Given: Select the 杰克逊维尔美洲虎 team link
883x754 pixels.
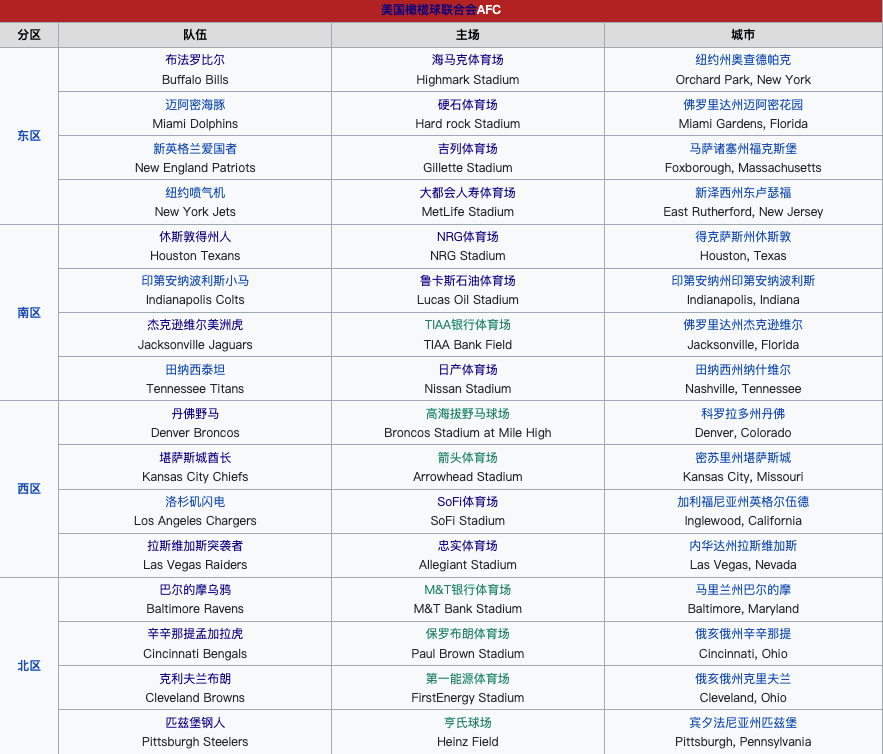Looking at the screenshot, I should [195, 325].
